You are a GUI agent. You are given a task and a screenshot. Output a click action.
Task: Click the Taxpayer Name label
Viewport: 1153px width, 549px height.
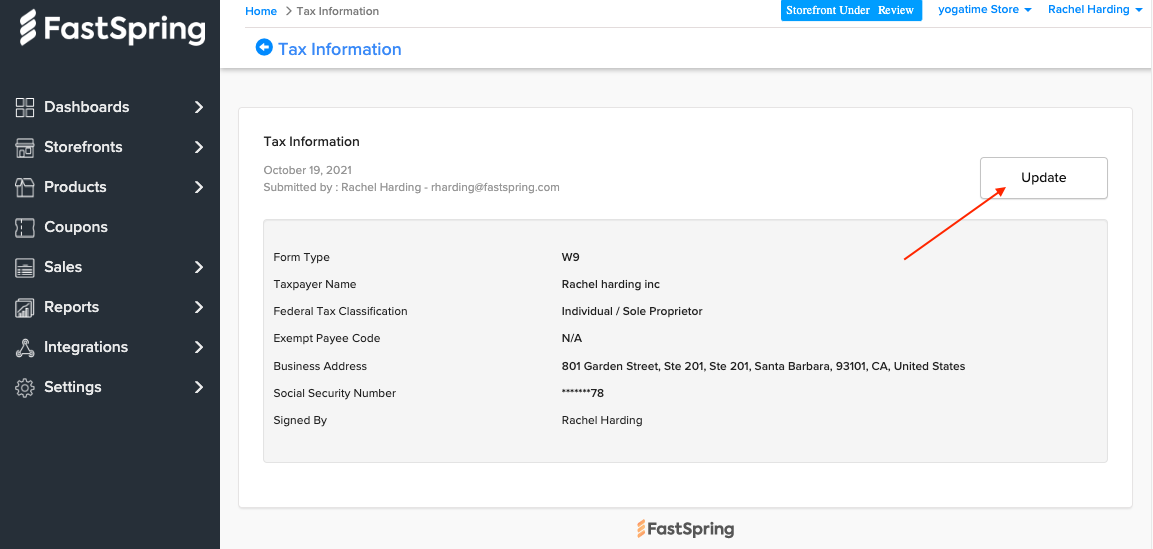pos(315,284)
